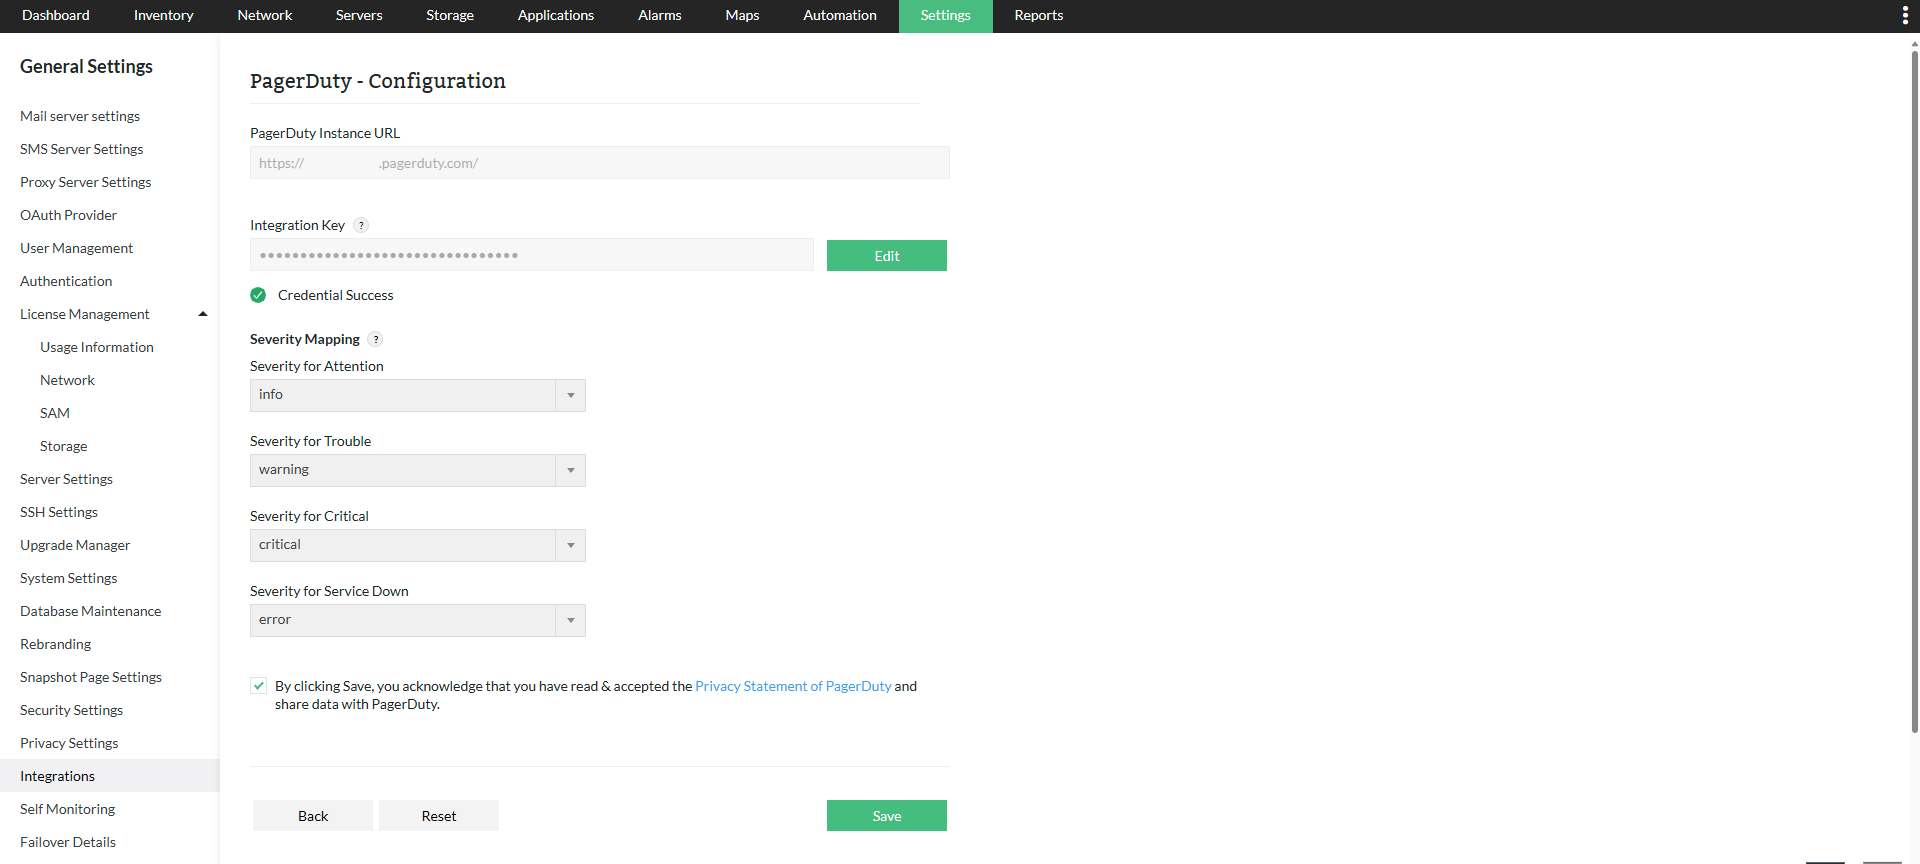The image size is (1920, 864).
Task: Click the Back button
Action: tap(313, 816)
